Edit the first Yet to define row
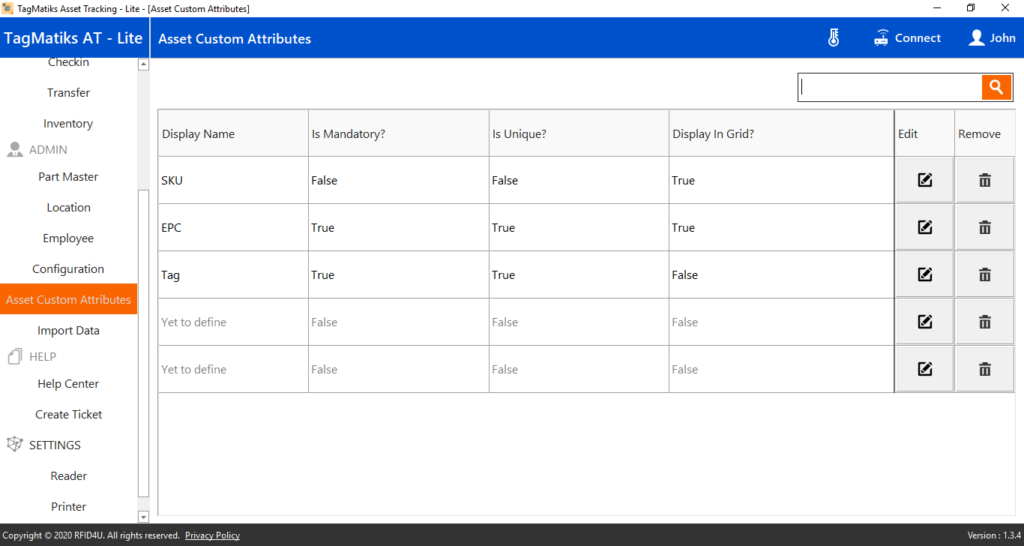The image size is (1024, 546). [924, 322]
